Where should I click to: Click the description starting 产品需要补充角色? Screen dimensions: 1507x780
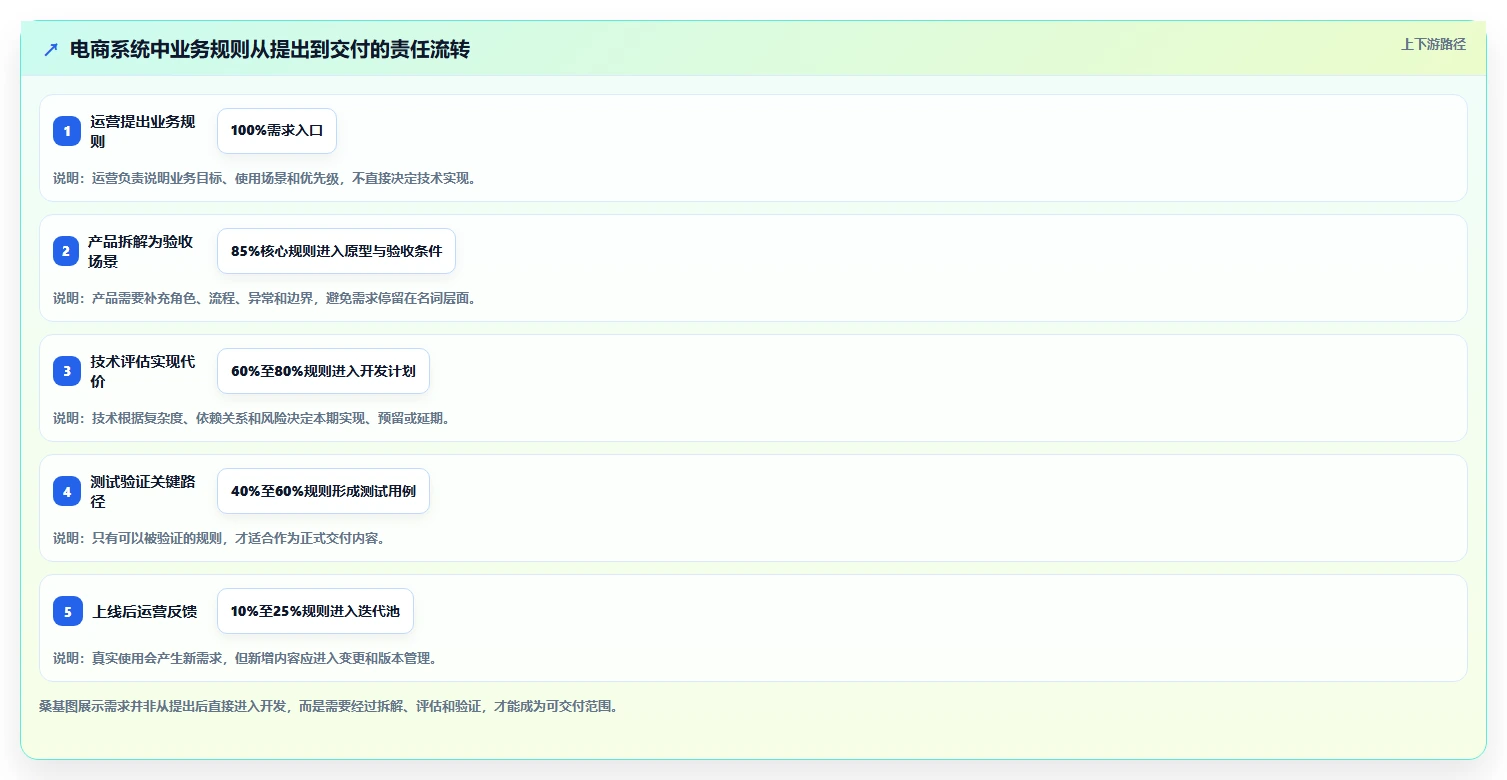pyautogui.click(x=265, y=298)
